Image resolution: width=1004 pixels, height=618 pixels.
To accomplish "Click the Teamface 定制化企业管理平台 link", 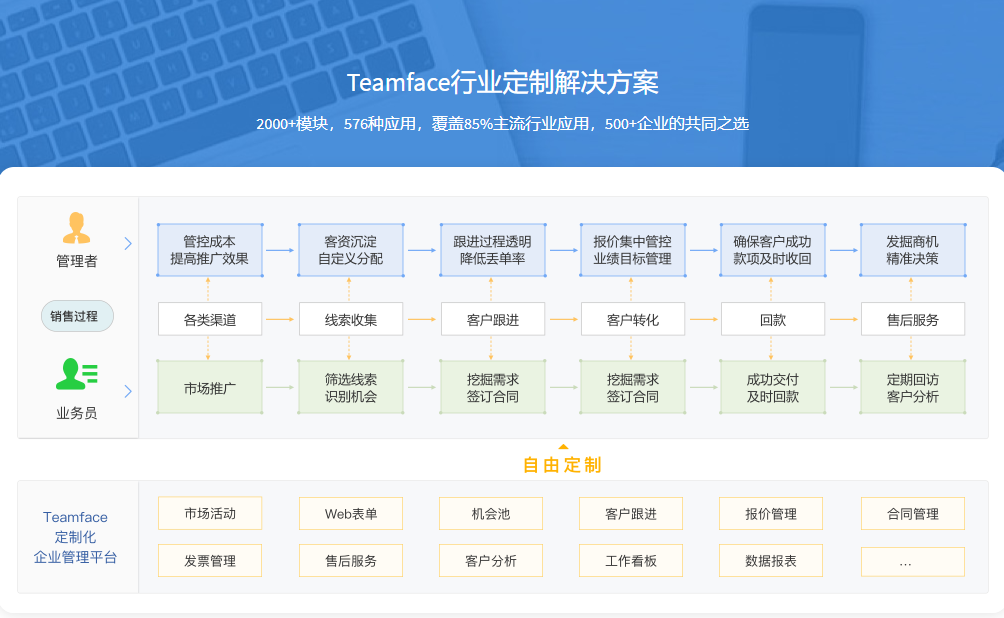I will tap(77, 537).
